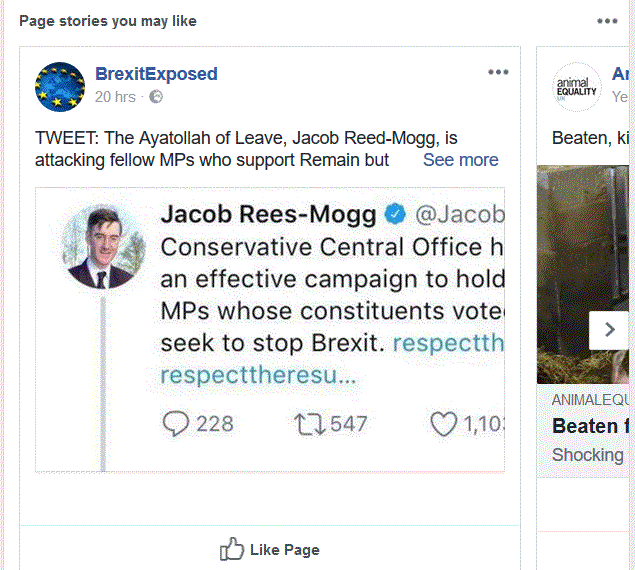635x570 pixels.
Task: Open the BrexitExposed page name link
Action: point(156,74)
